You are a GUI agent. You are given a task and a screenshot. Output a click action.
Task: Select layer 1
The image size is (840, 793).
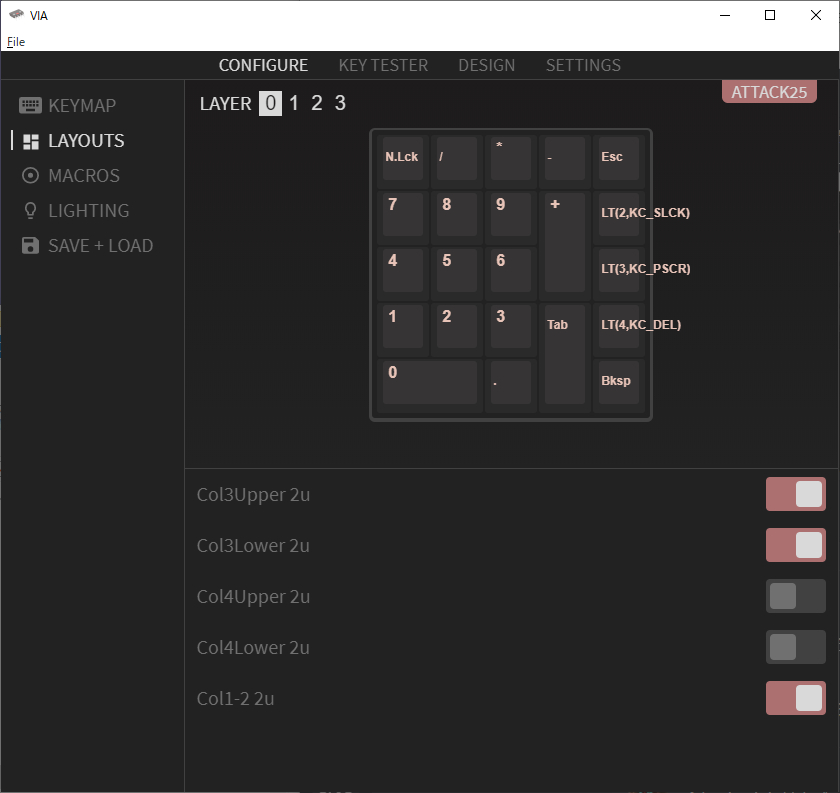tap(294, 103)
